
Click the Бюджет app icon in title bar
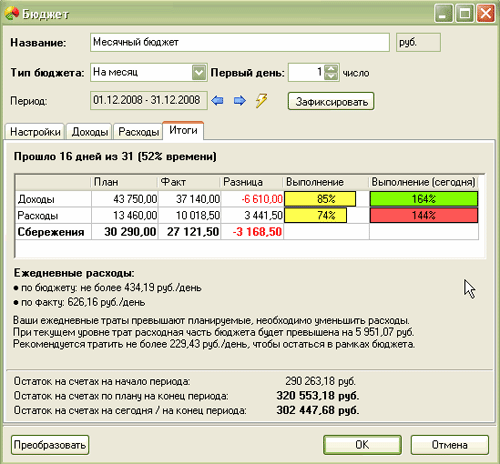(12, 14)
